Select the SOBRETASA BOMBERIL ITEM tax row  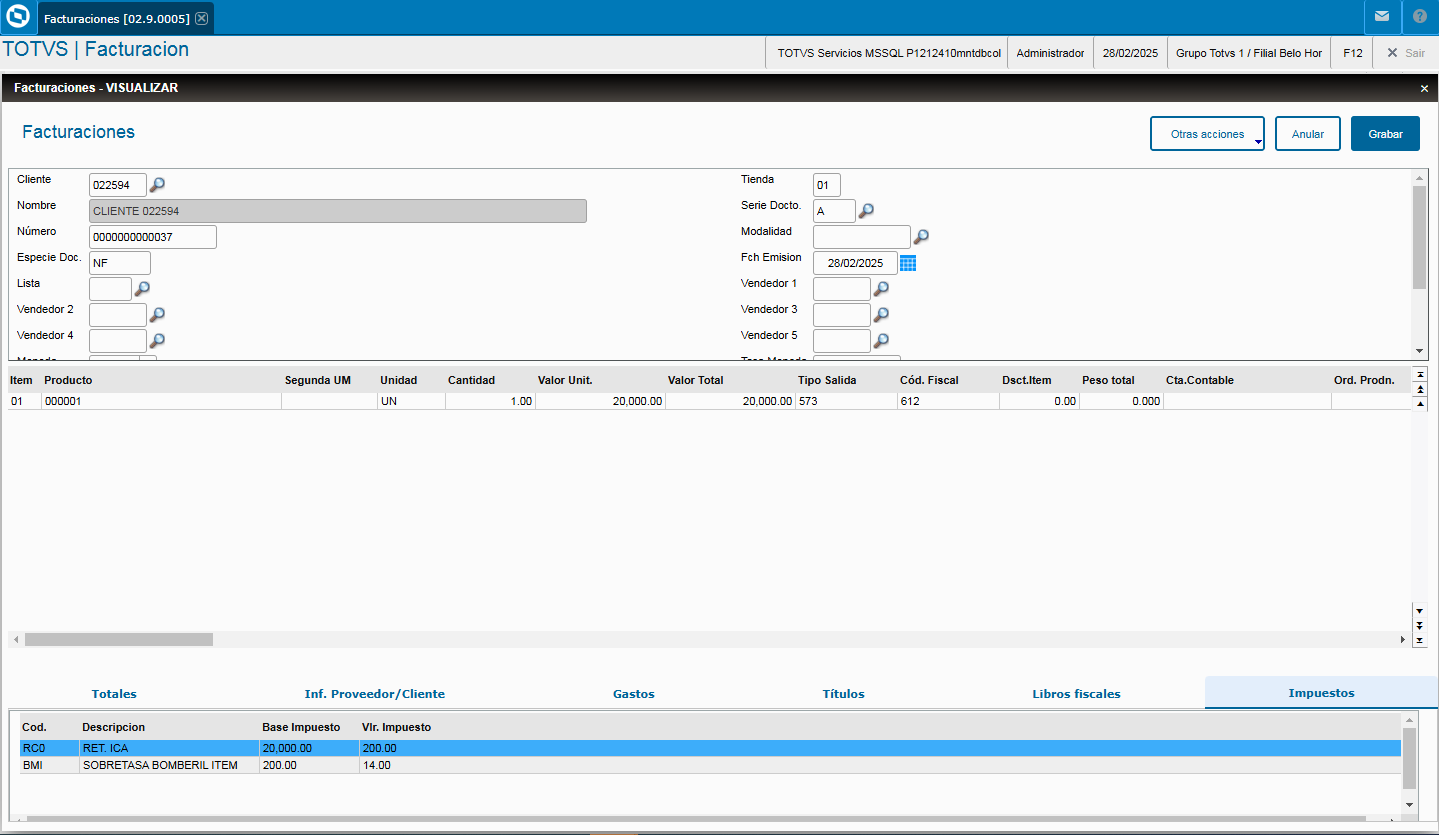click(x=710, y=765)
